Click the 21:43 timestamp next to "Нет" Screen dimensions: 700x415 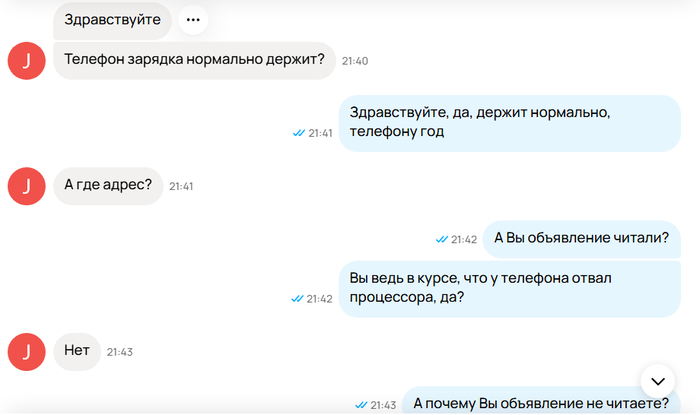[120, 352]
